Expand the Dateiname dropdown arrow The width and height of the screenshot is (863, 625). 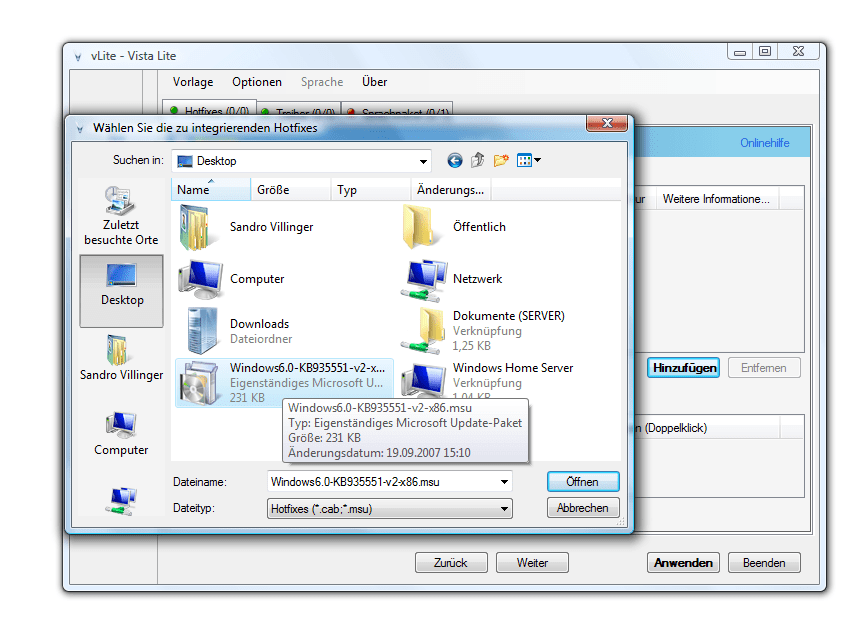[x=504, y=482]
